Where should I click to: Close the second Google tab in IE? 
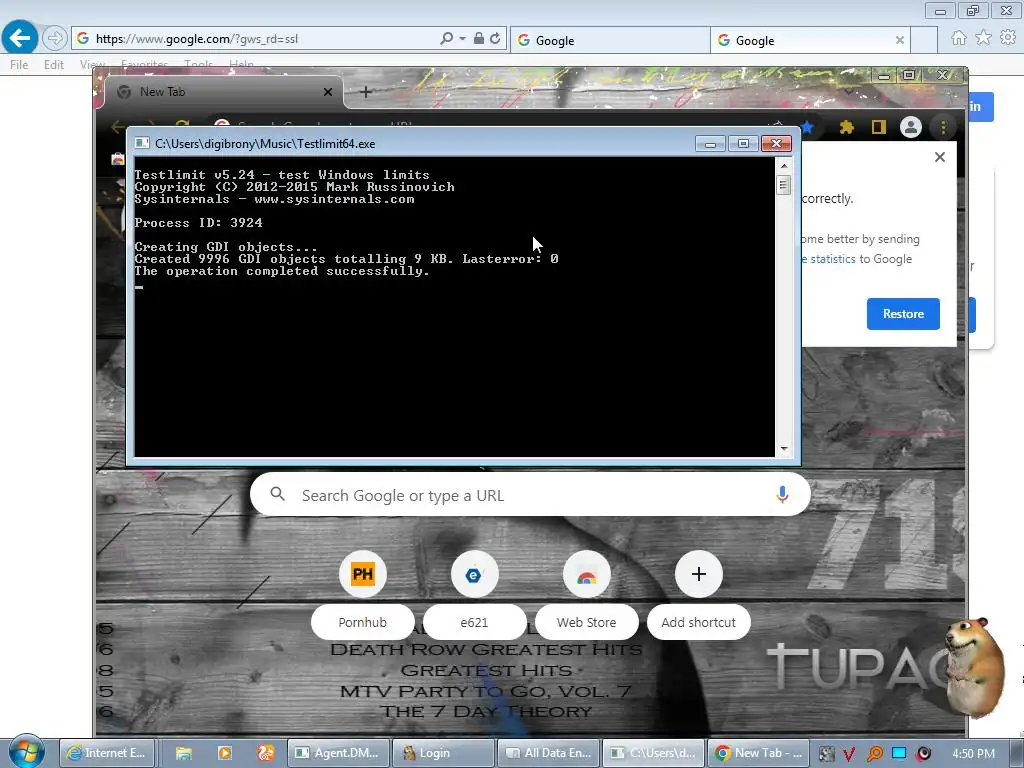(x=899, y=40)
